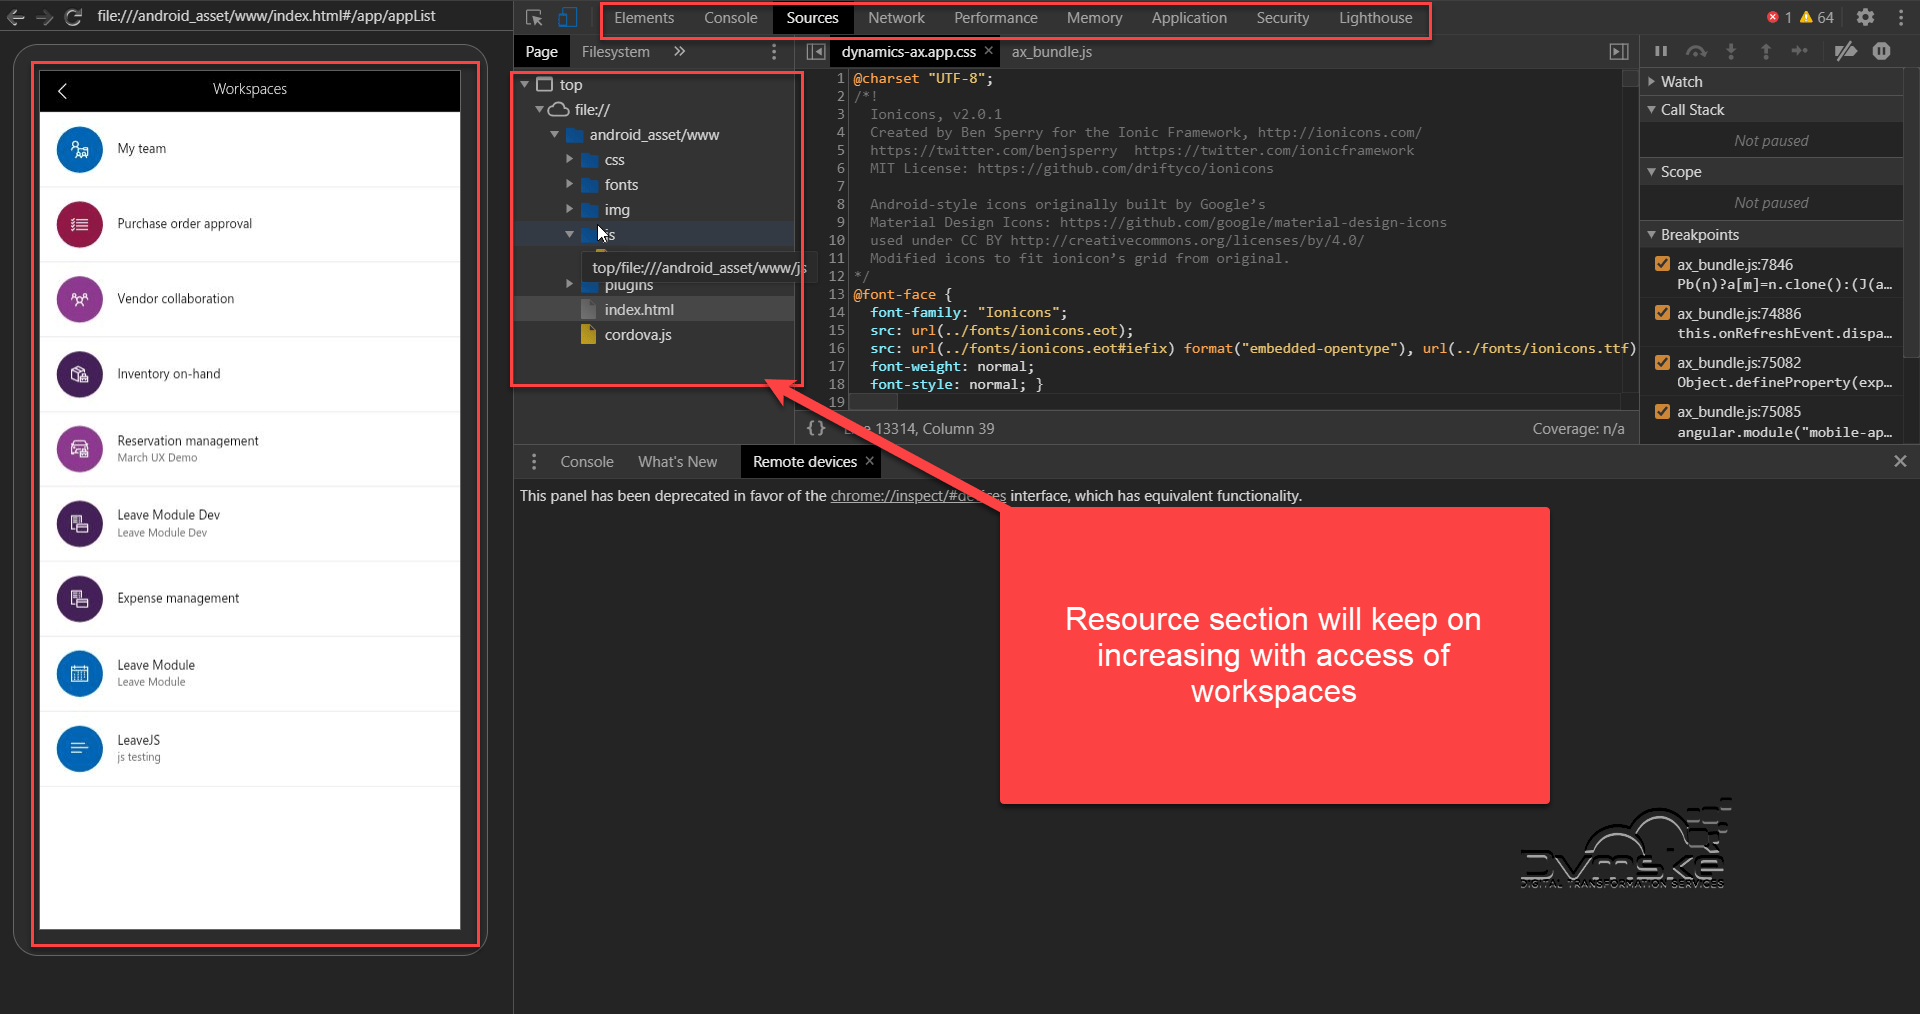
Task: Collapse the file:// tree node
Action: pos(540,110)
